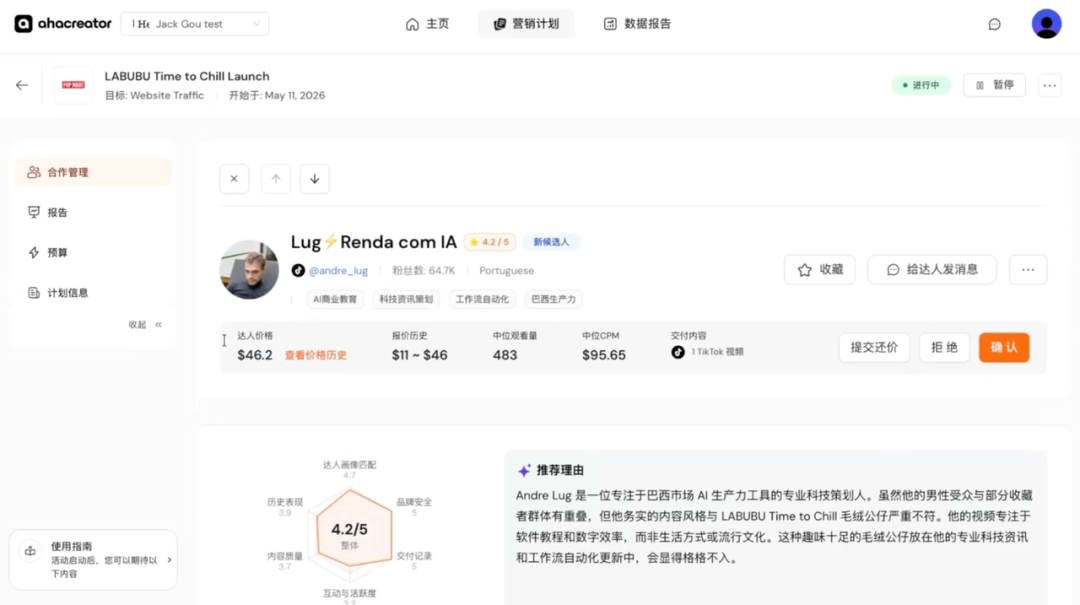The image size is (1080, 605).
Task: Open the chat messages icon in header
Action: (994, 24)
